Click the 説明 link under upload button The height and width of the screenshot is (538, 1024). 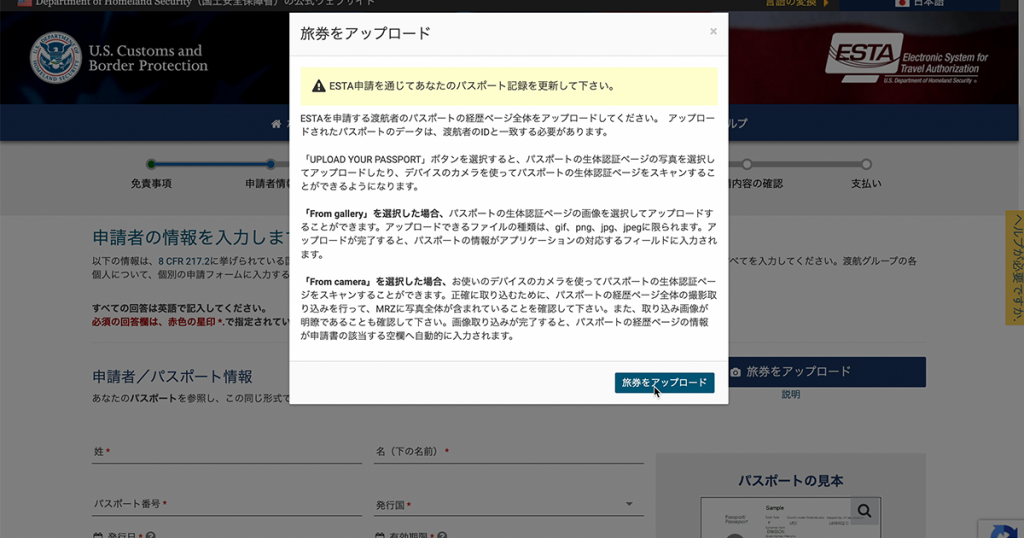[791, 395]
